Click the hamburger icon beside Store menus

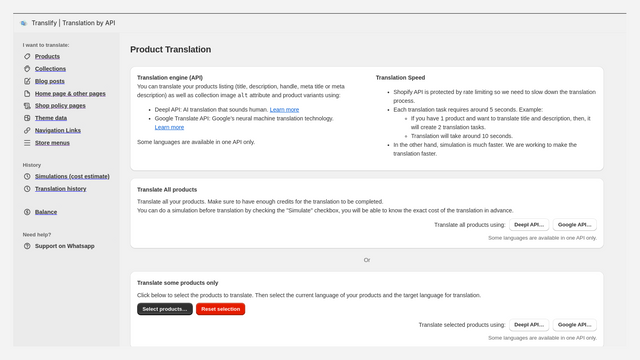[27, 143]
